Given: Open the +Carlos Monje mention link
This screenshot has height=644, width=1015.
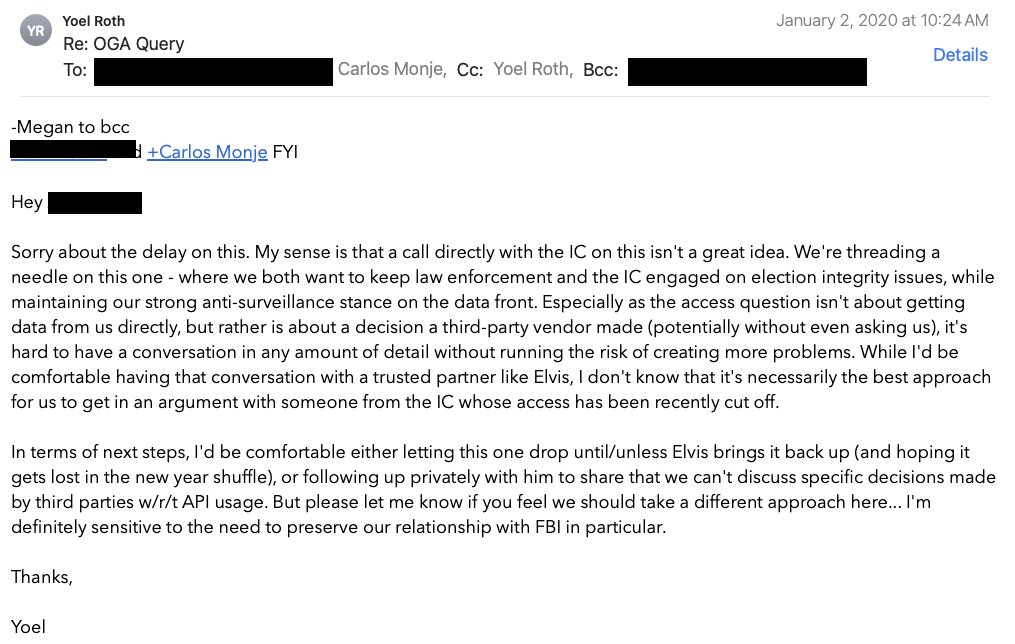Looking at the screenshot, I should click(207, 152).
